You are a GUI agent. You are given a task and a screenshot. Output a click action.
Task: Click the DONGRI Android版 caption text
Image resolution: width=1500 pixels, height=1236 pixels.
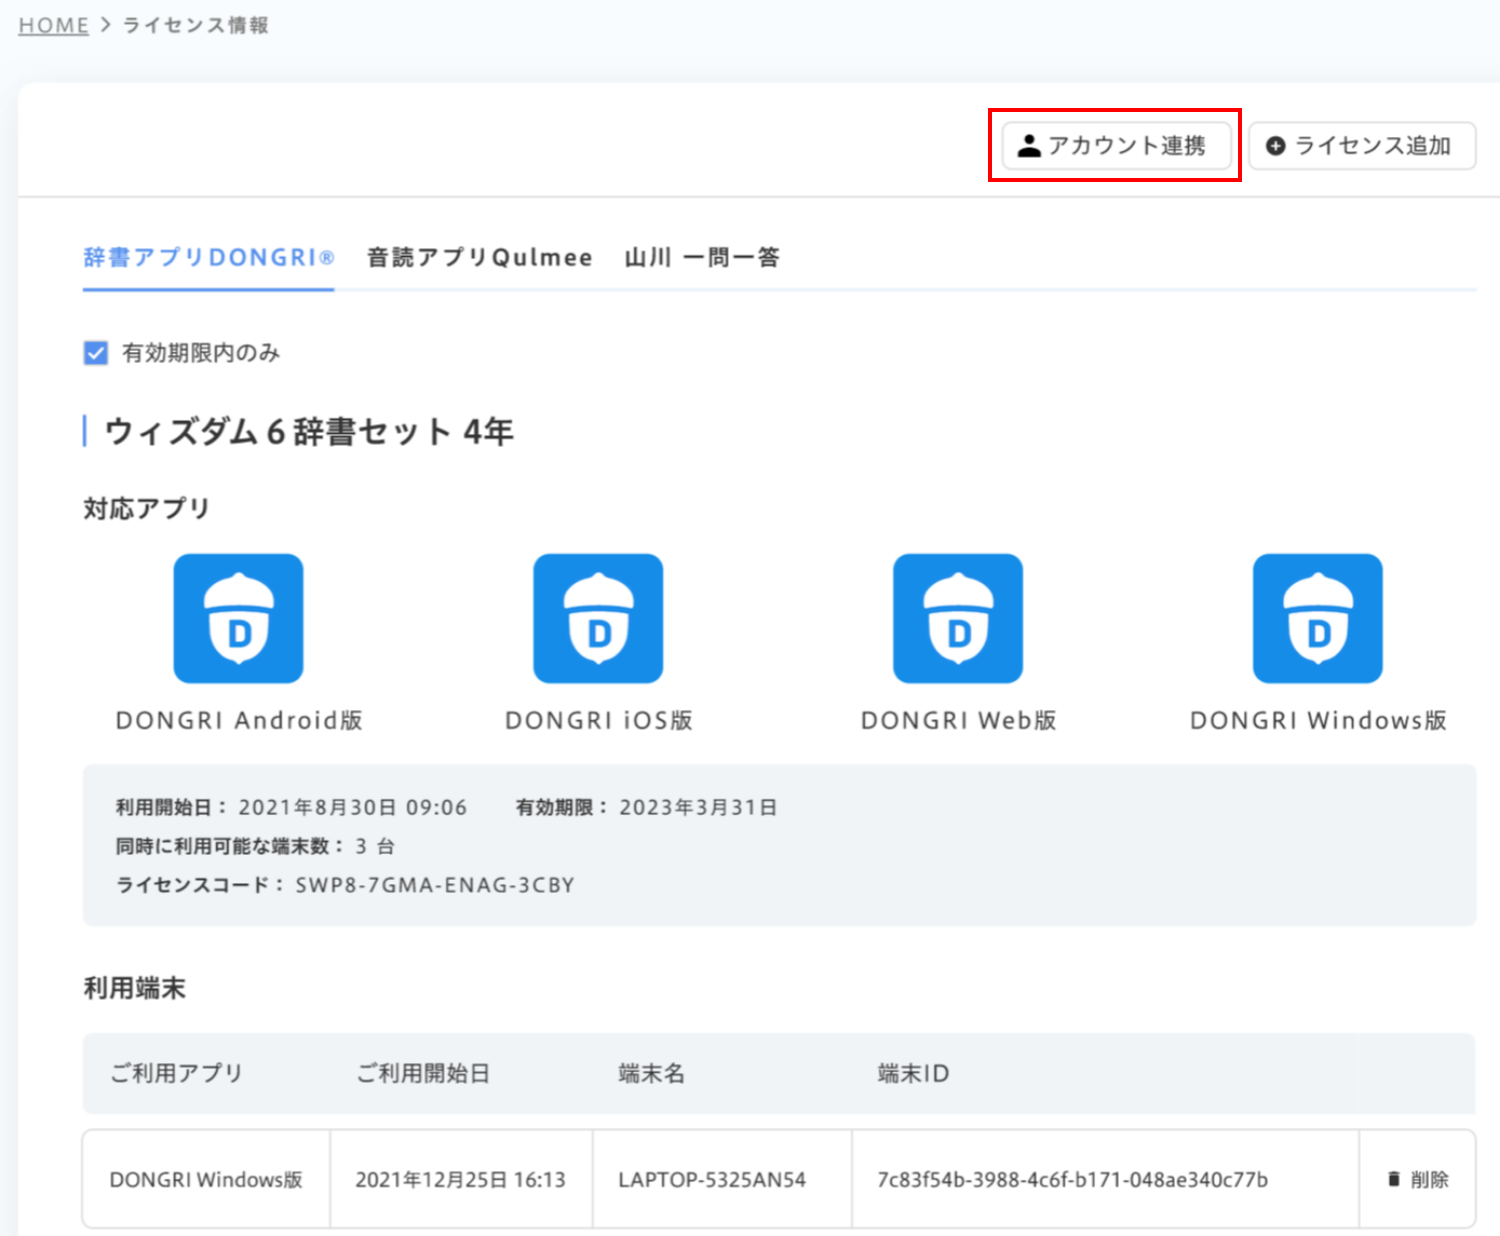(239, 720)
